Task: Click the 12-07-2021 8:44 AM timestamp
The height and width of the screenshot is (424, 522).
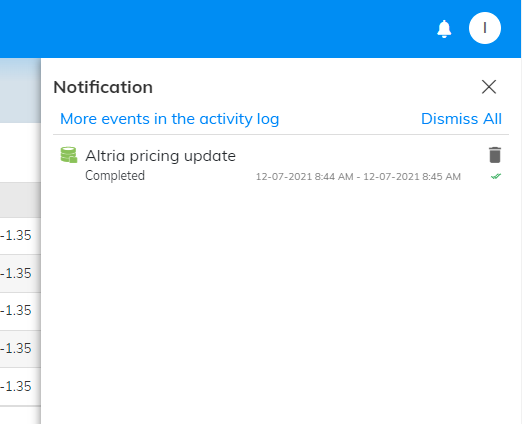Action: pyautogui.click(x=304, y=177)
